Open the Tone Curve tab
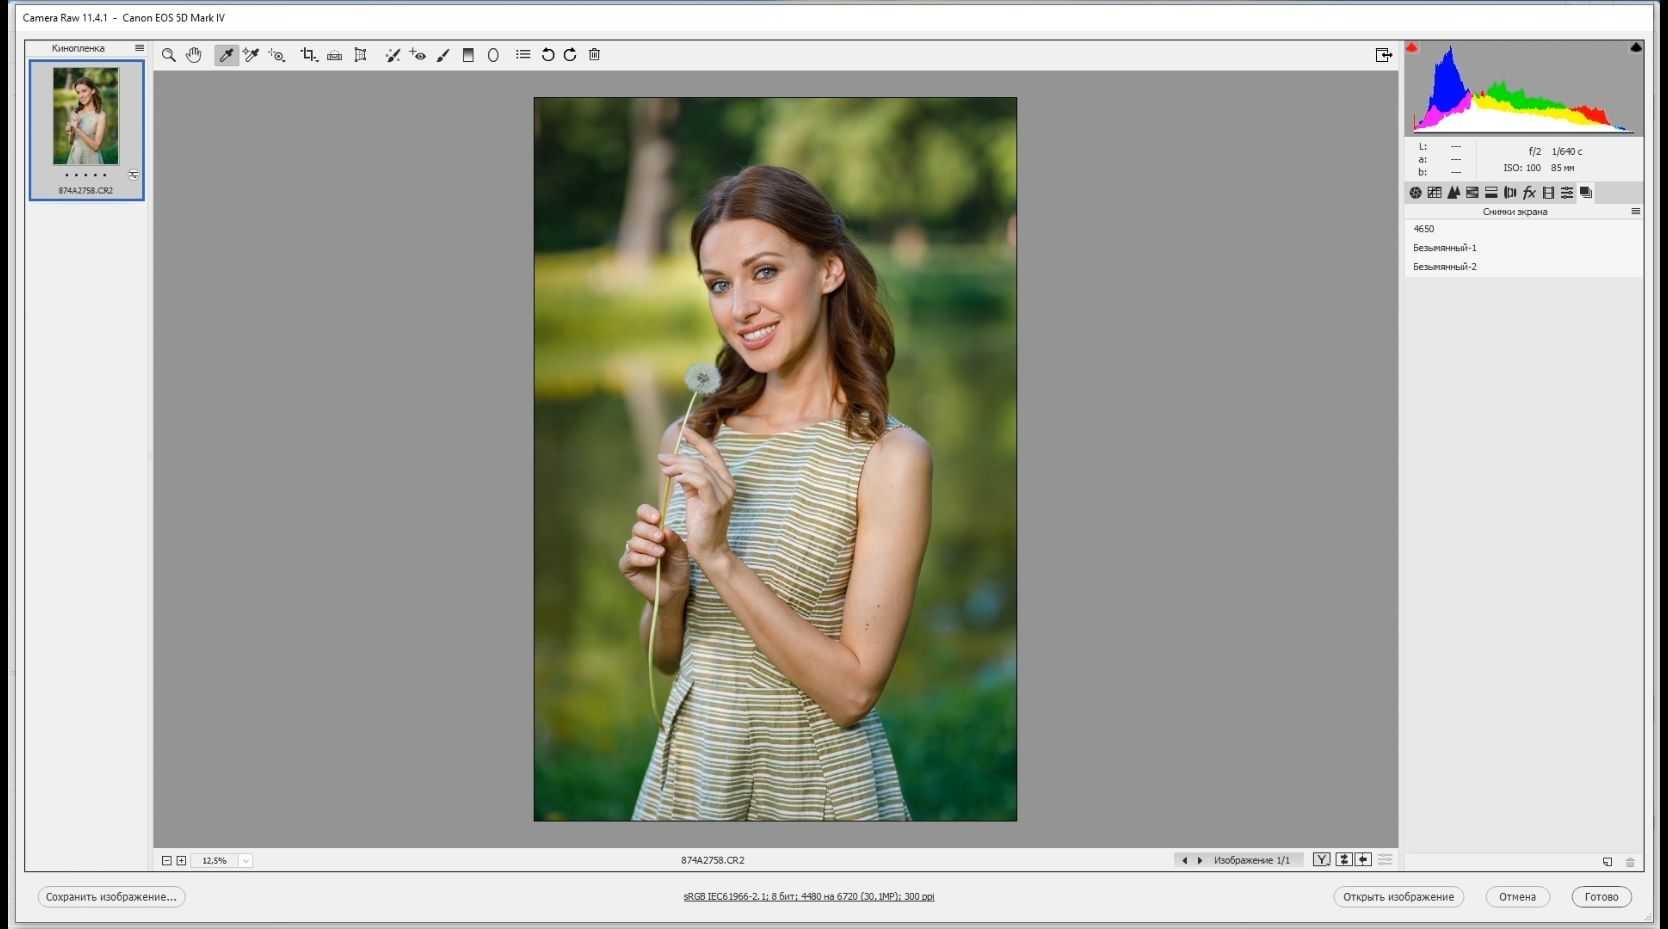Image resolution: width=1668 pixels, height=929 pixels. pyautogui.click(x=1434, y=192)
